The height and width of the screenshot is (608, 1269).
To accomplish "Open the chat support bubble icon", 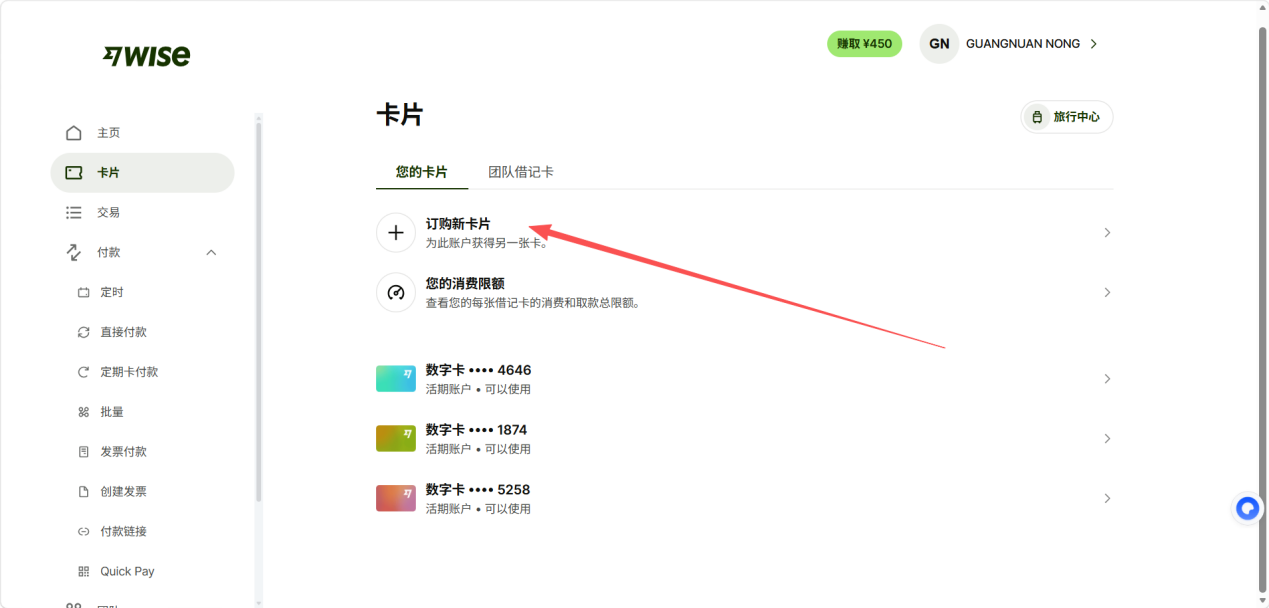I will [x=1247, y=508].
